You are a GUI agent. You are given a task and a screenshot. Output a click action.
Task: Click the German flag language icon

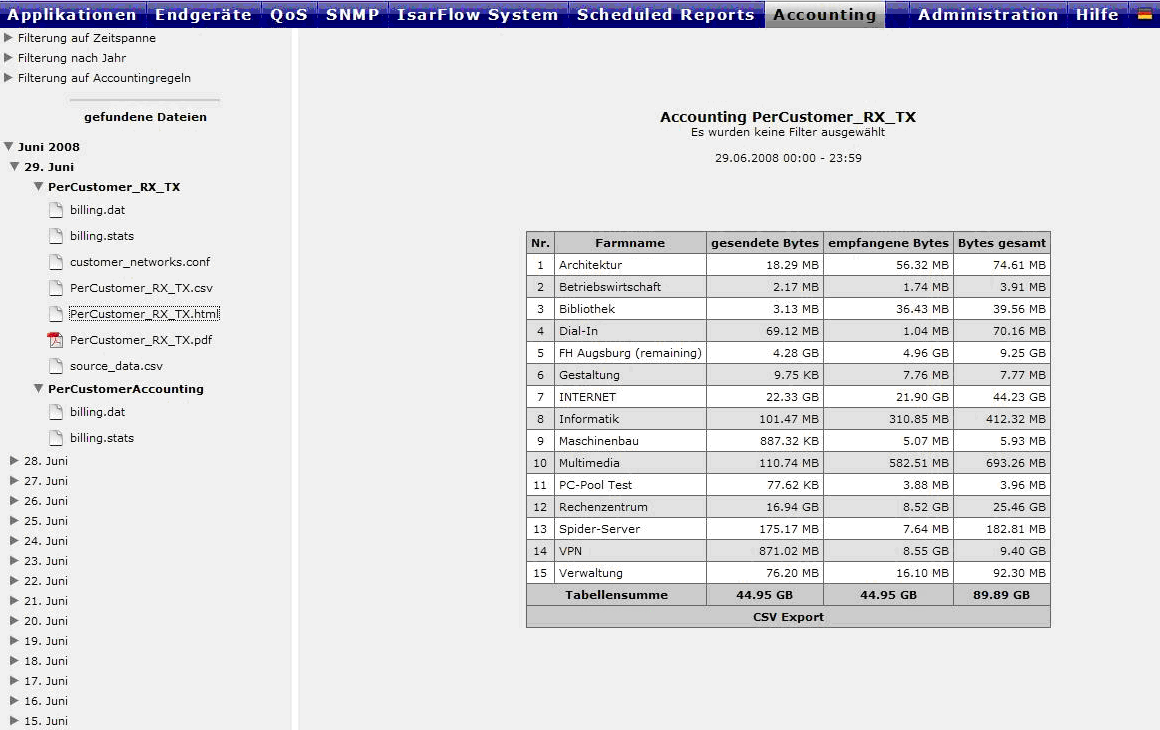coord(1145,14)
